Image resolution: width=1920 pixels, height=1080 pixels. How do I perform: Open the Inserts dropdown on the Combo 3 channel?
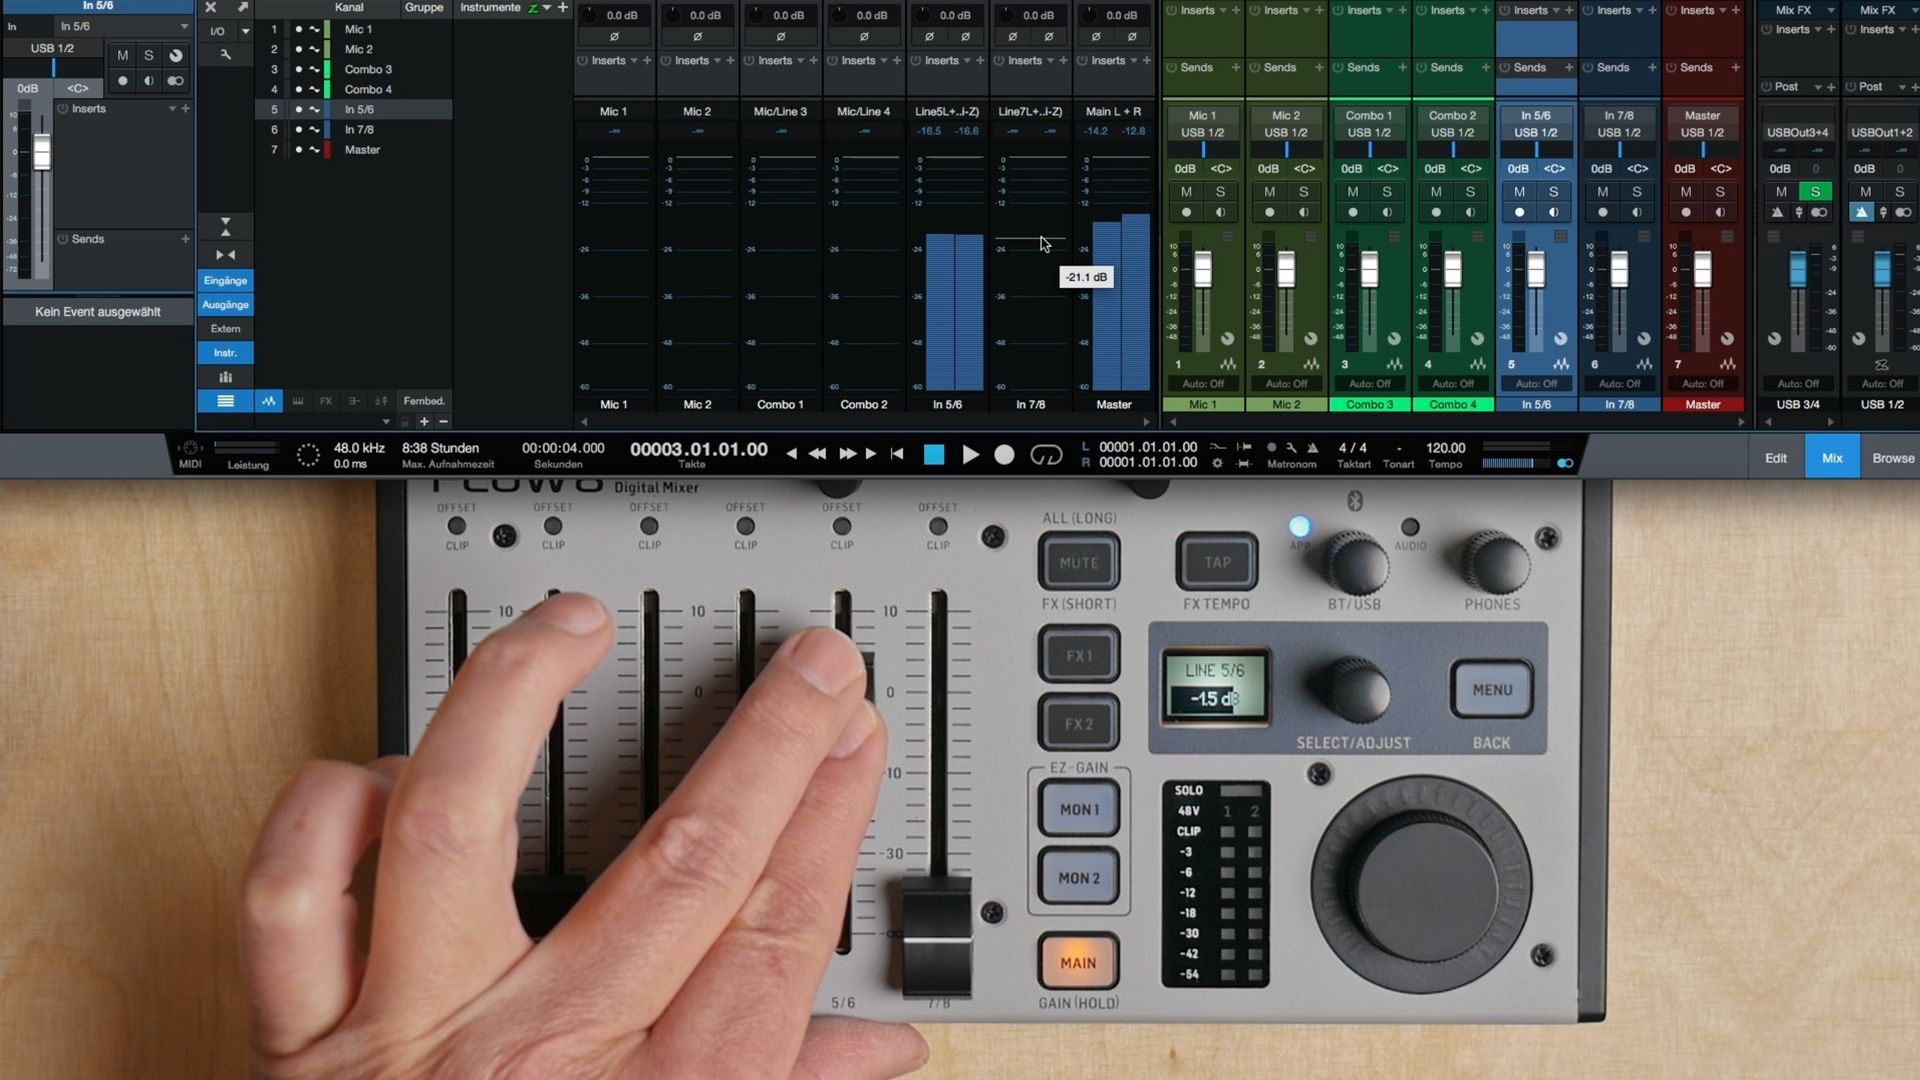click(x=1390, y=10)
